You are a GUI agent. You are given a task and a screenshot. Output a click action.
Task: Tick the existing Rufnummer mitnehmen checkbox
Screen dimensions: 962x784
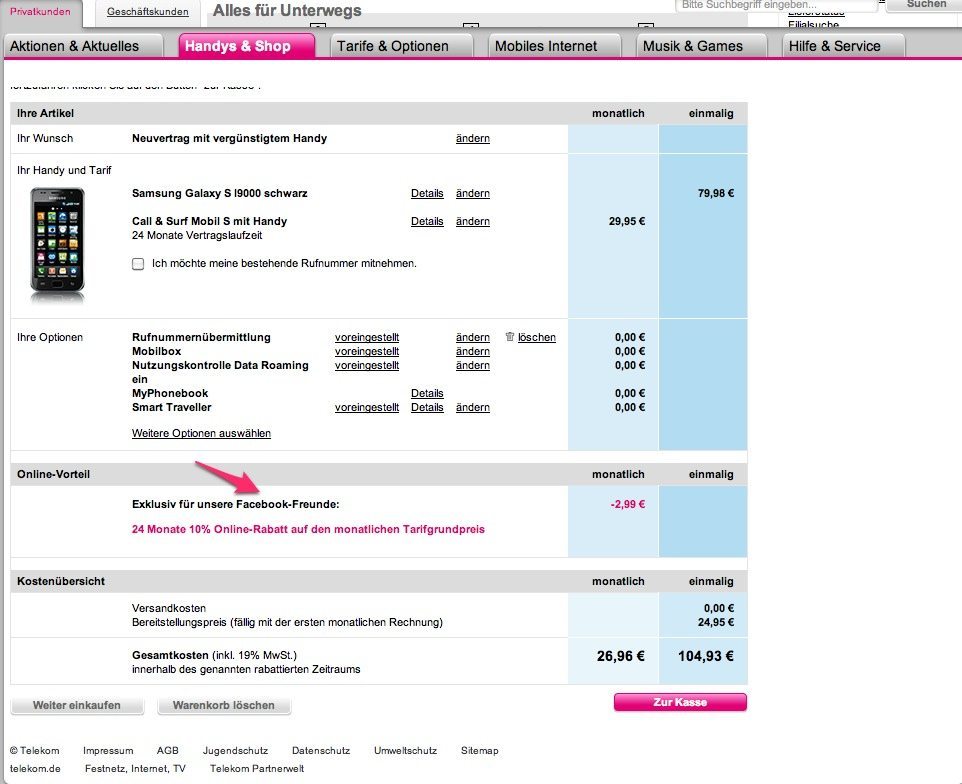click(x=138, y=264)
